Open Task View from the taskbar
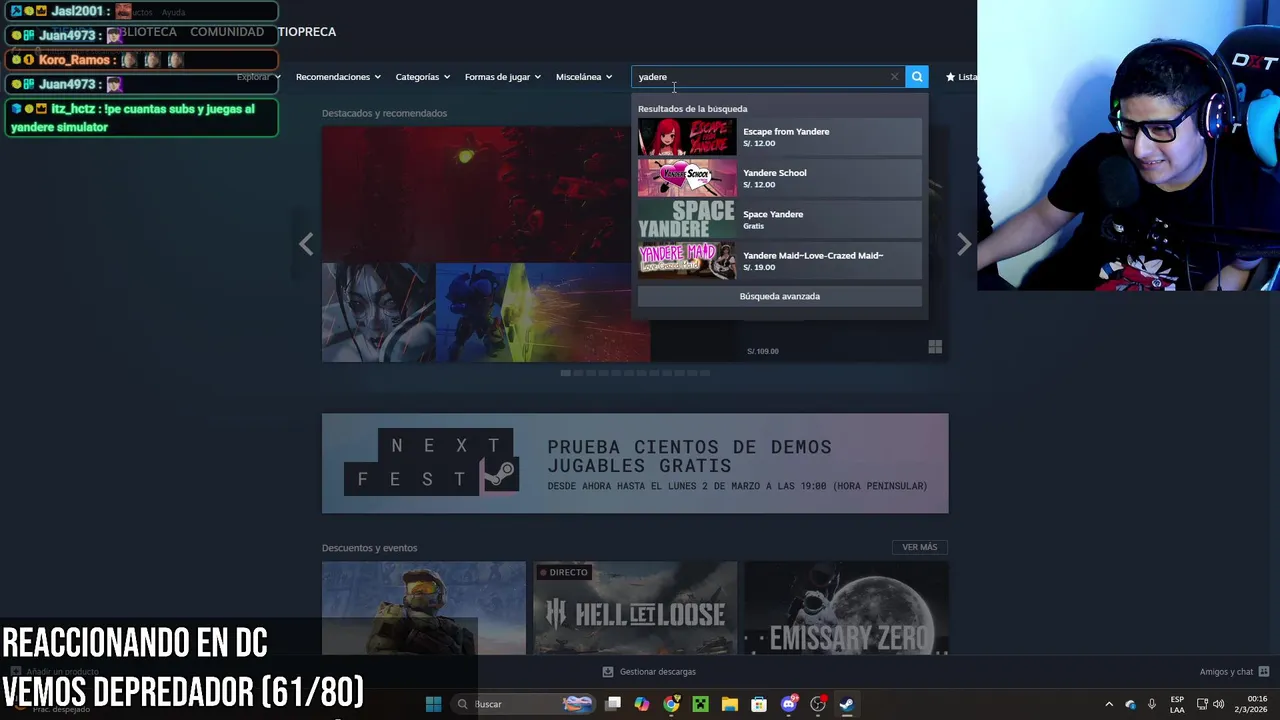1280x720 pixels. [613, 704]
